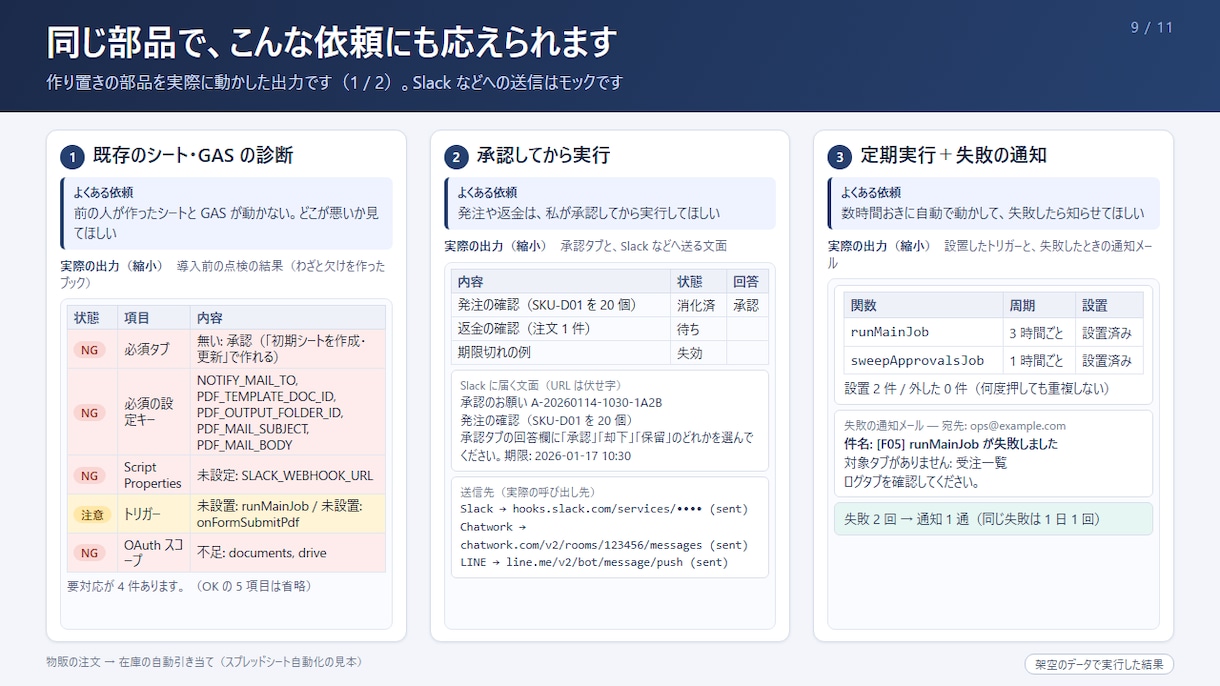Click the LINE → line.me/v2/bot/message/push line
Image resolution: width=1220 pixels, height=686 pixels.
tap(594, 562)
